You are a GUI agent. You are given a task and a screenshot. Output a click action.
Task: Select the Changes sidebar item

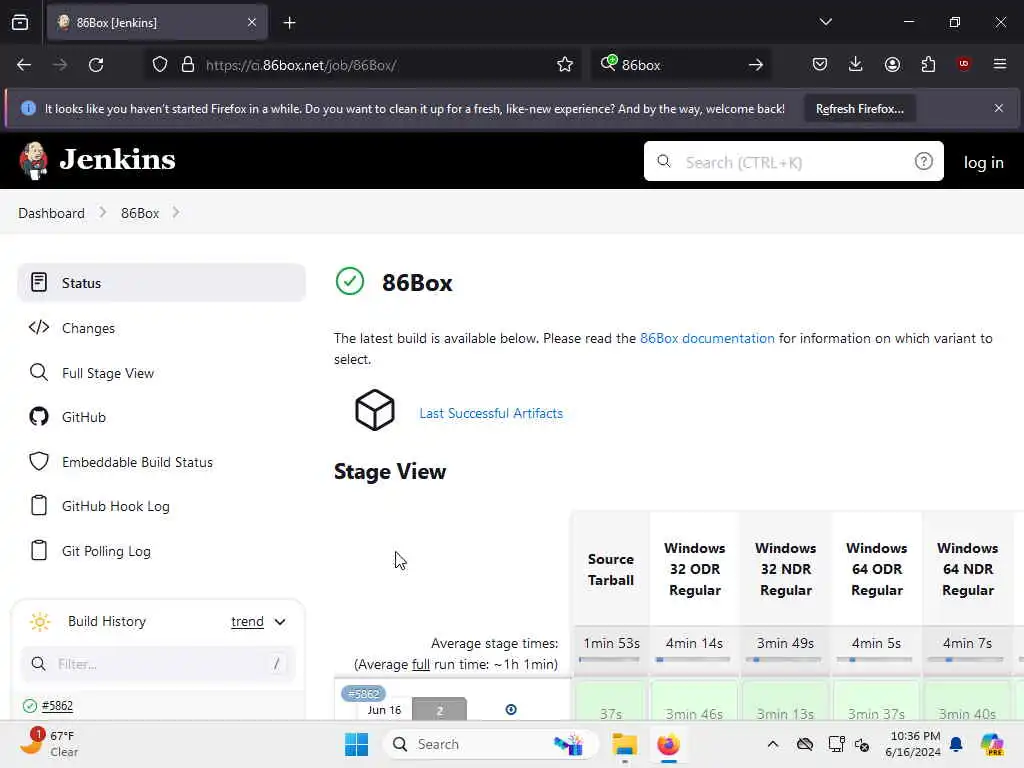[x=161, y=328]
